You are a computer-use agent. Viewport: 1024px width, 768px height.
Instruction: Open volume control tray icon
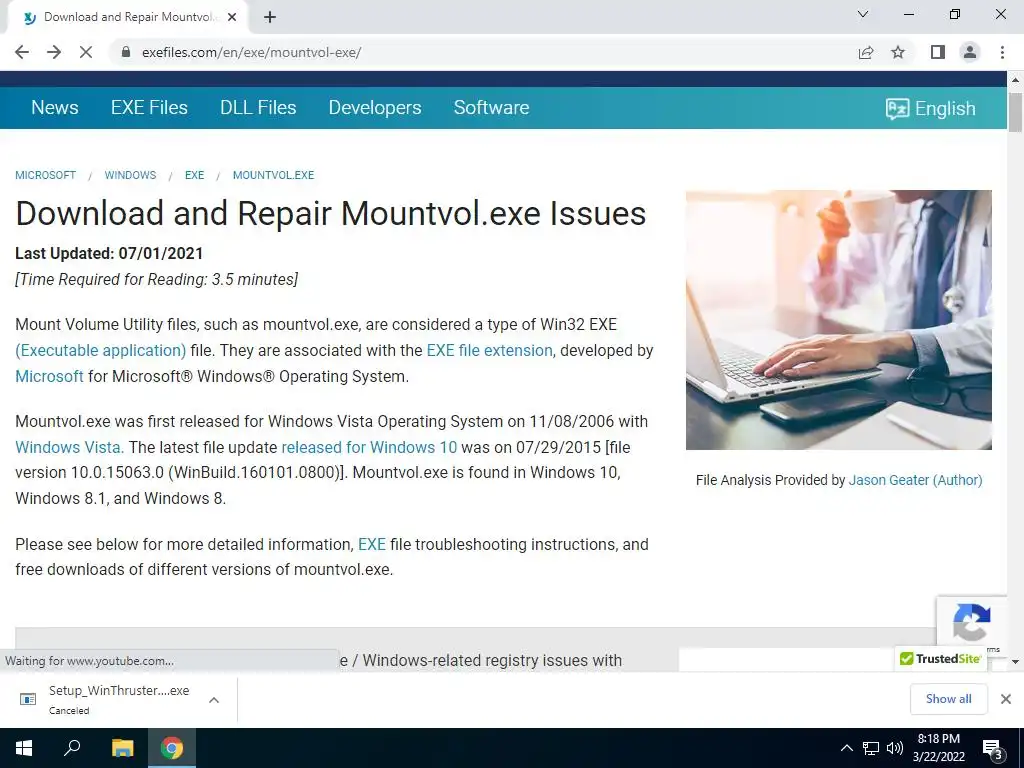(x=895, y=748)
